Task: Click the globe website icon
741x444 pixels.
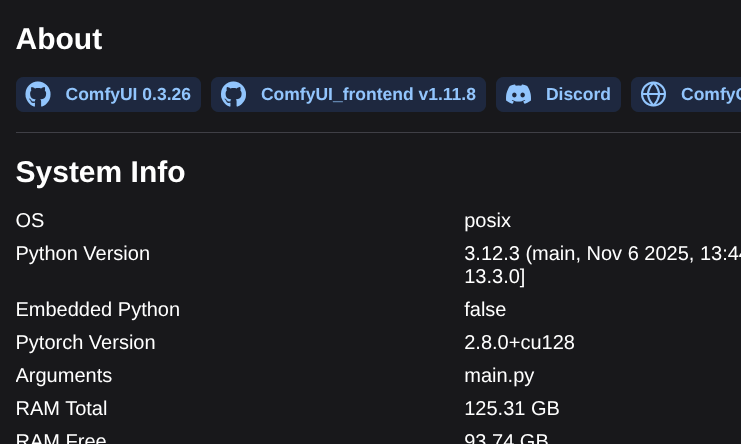Action: [654, 94]
